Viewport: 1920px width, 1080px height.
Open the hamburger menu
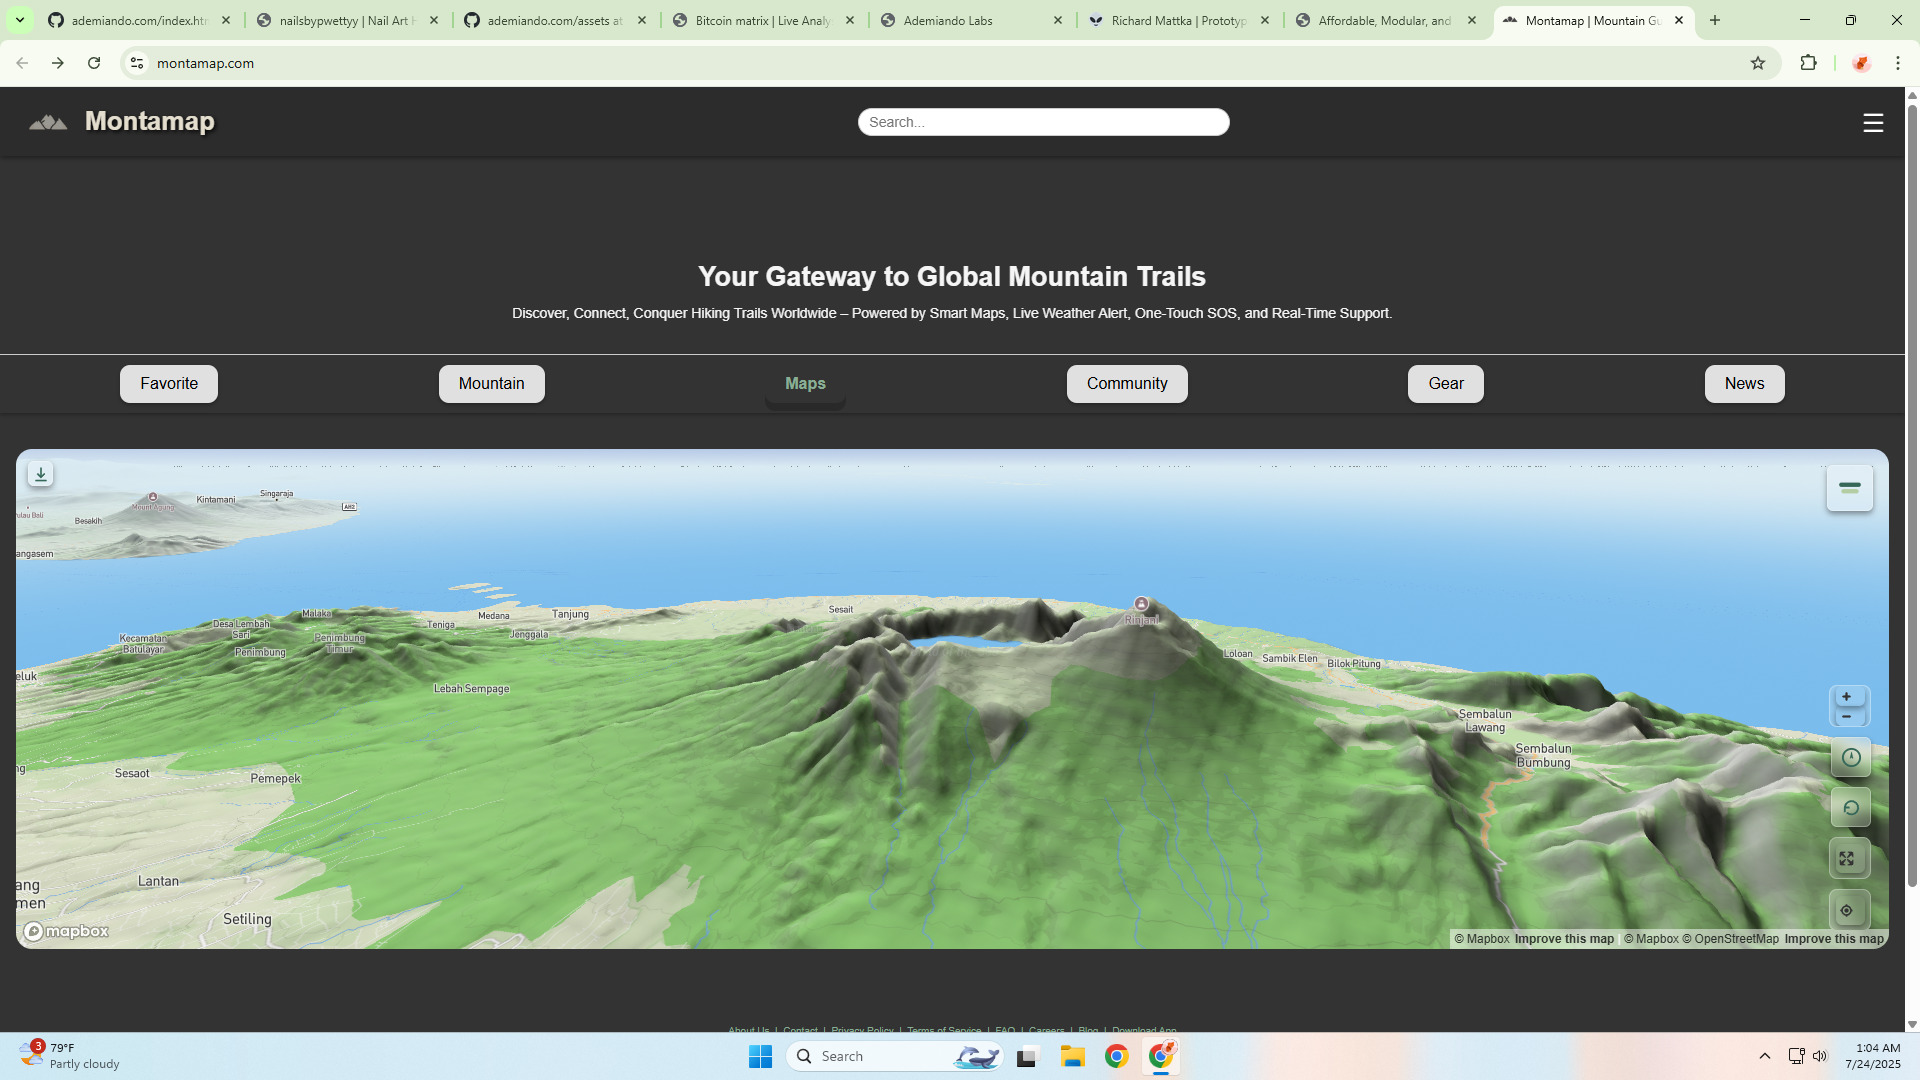tap(1873, 123)
